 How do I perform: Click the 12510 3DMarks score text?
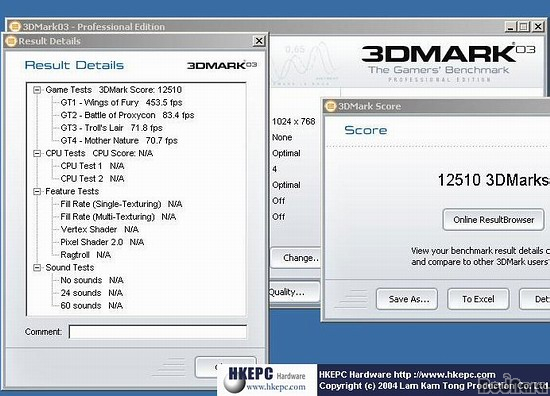tap(494, 180)
